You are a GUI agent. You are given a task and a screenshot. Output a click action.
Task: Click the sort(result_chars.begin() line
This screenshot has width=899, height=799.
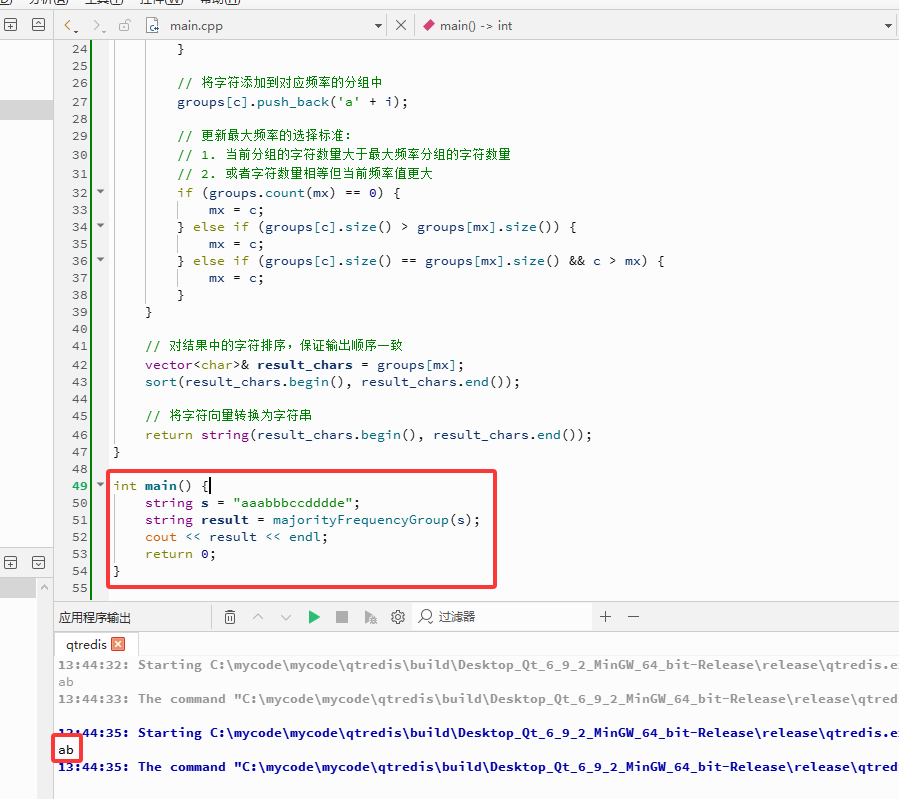click(x=332, y=382)
